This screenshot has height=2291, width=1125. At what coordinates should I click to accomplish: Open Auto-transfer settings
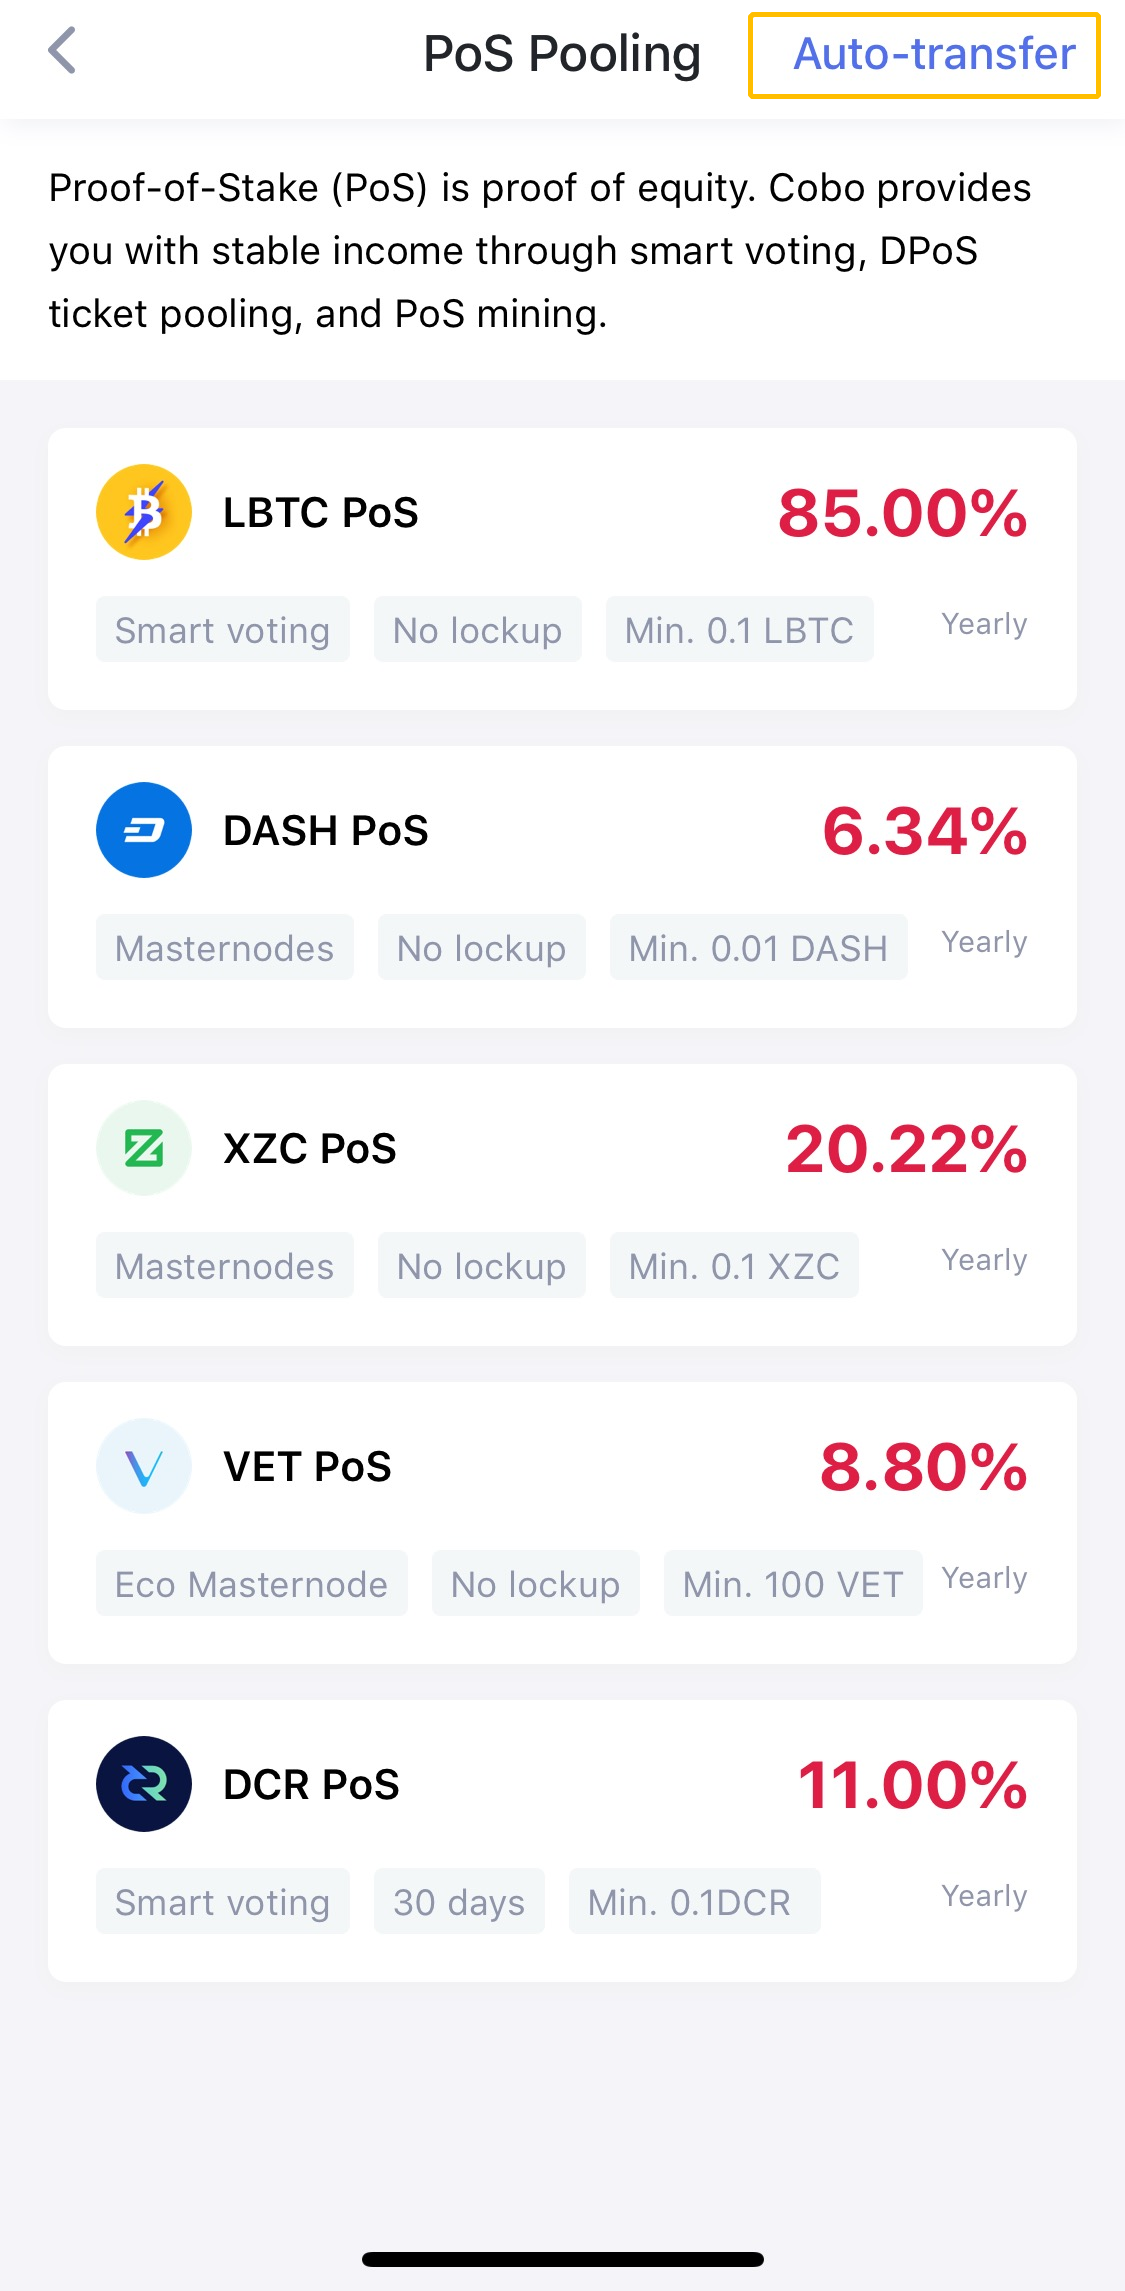click(x=924, y=55)
